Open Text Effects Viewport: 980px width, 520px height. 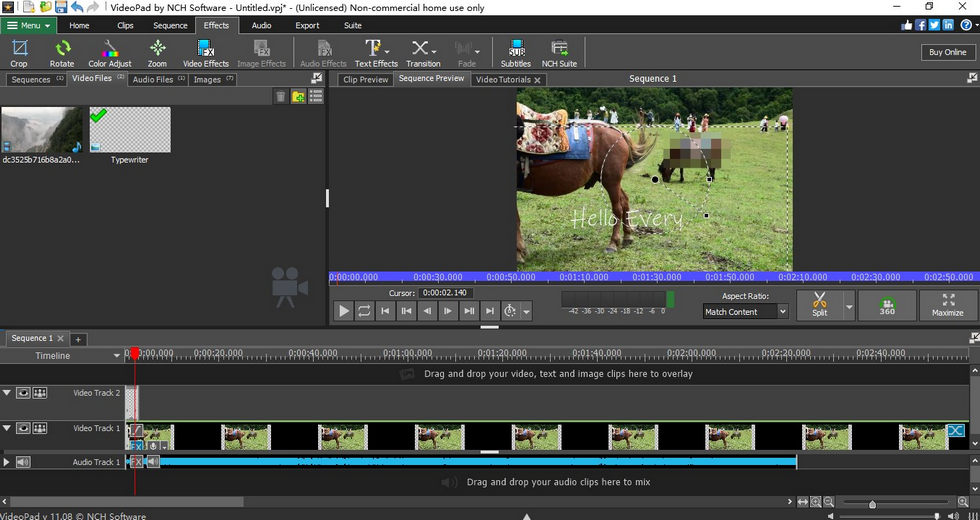(x=376, y=52)
